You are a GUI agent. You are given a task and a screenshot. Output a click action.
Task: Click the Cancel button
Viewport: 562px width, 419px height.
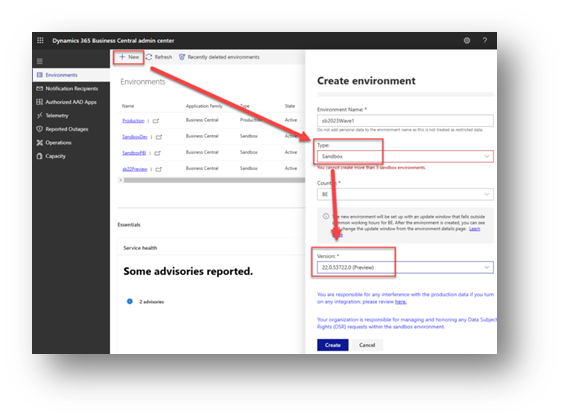(367, 345)
